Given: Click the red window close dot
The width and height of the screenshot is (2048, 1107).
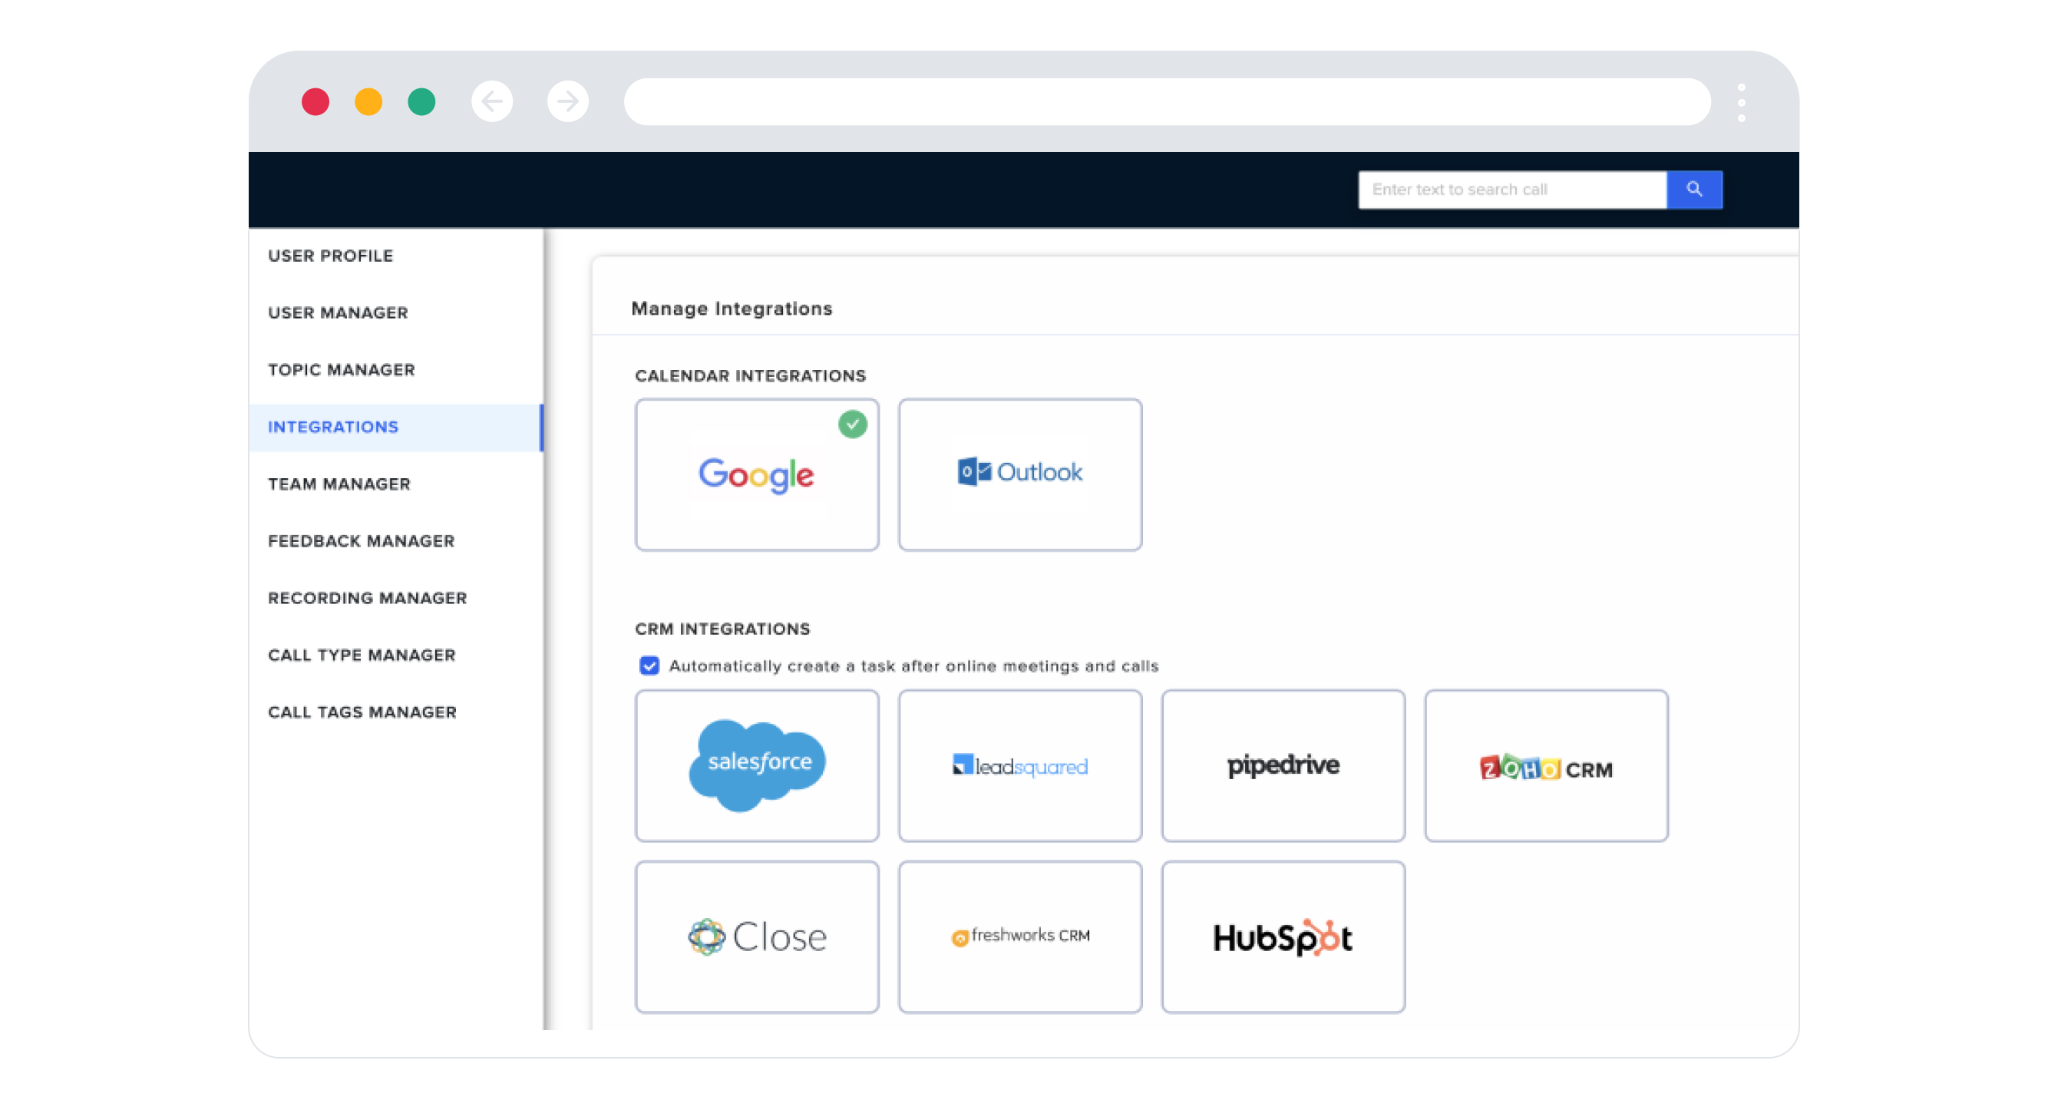Looking at the screenshot, I should click(x=315, y=101).
